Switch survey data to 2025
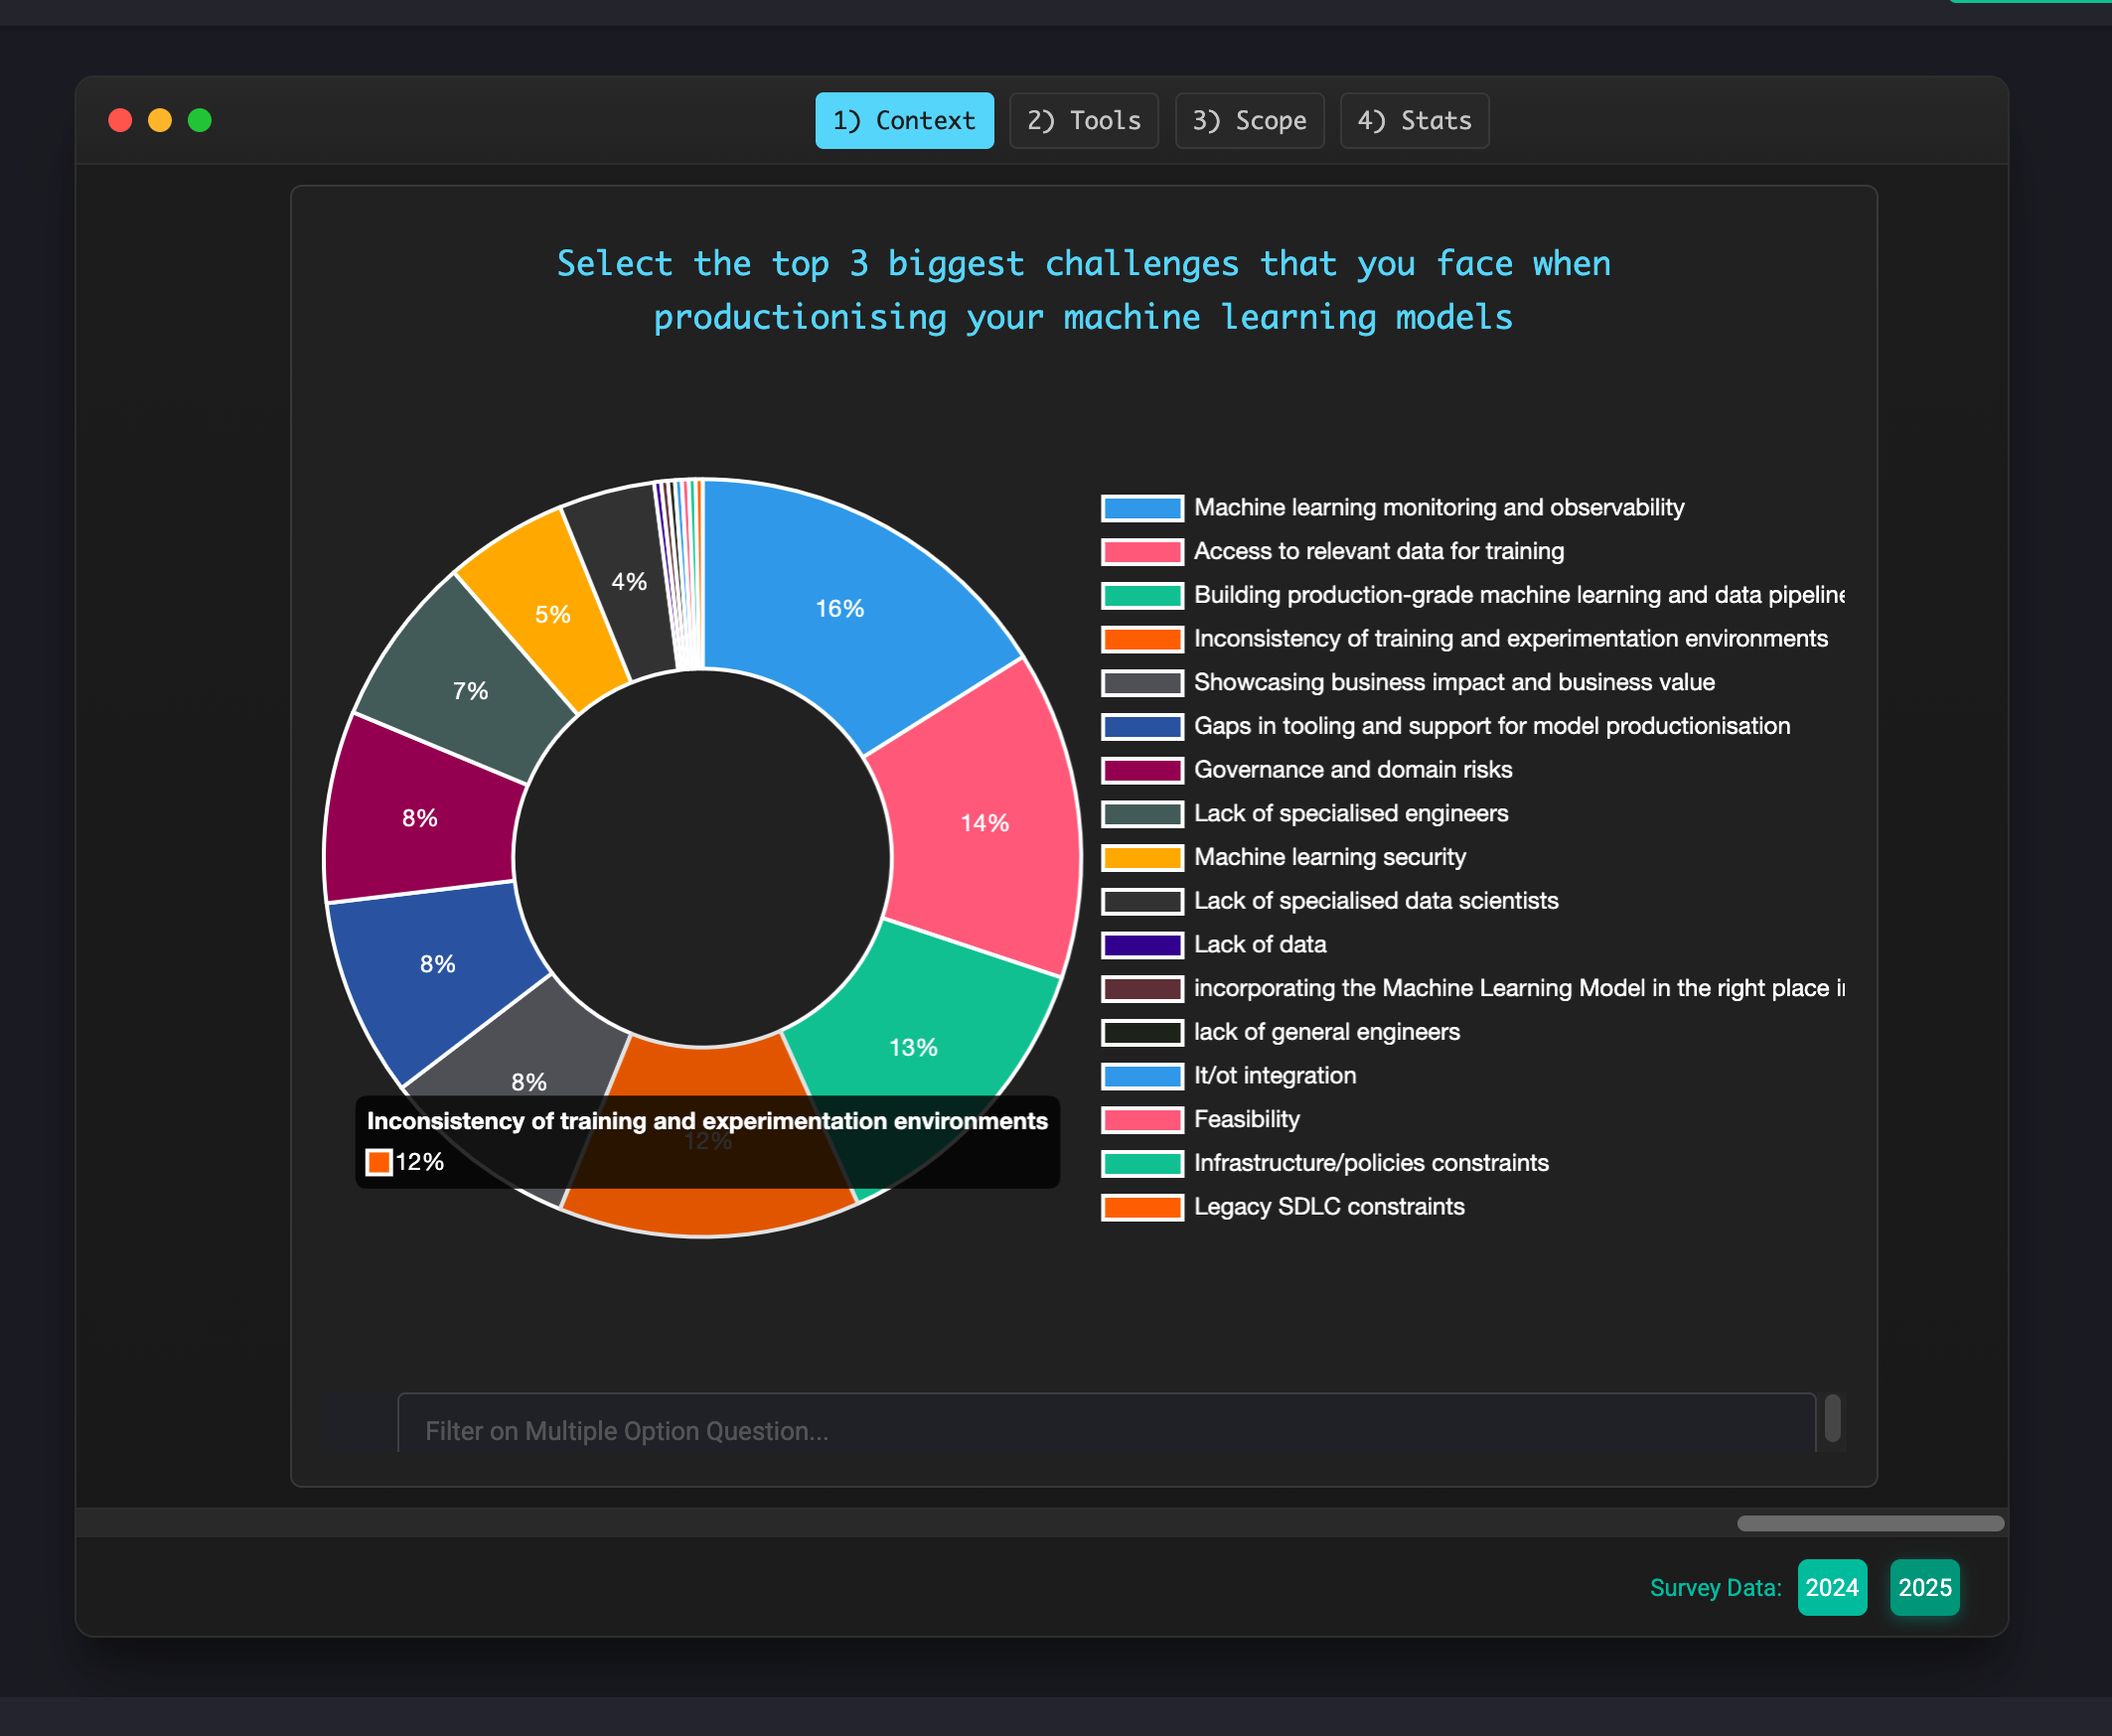Image resolution: width=2112 pixels, height=1736 pixels. click(x=1924, y=1587)
